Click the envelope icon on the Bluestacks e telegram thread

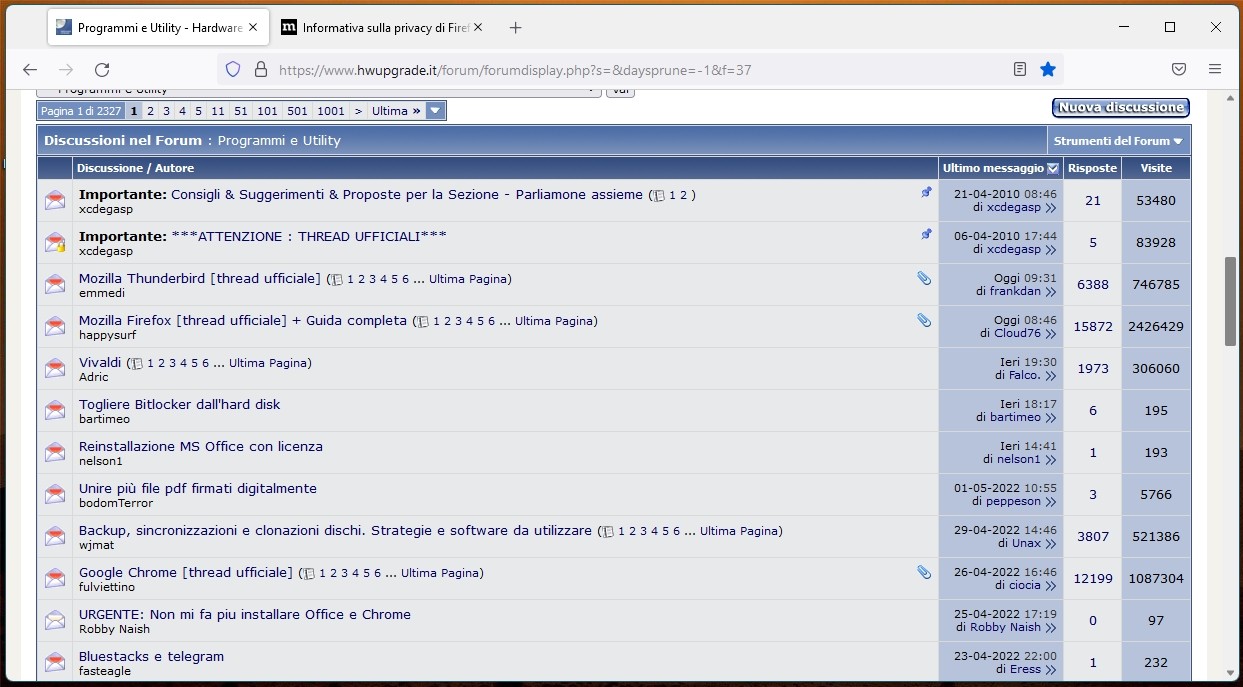tap(55, 662)
